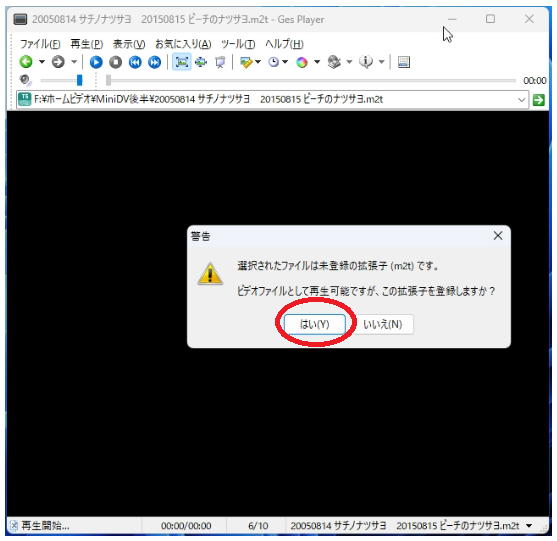Open the color adjustment wheel icon

[x=302, y=62]
